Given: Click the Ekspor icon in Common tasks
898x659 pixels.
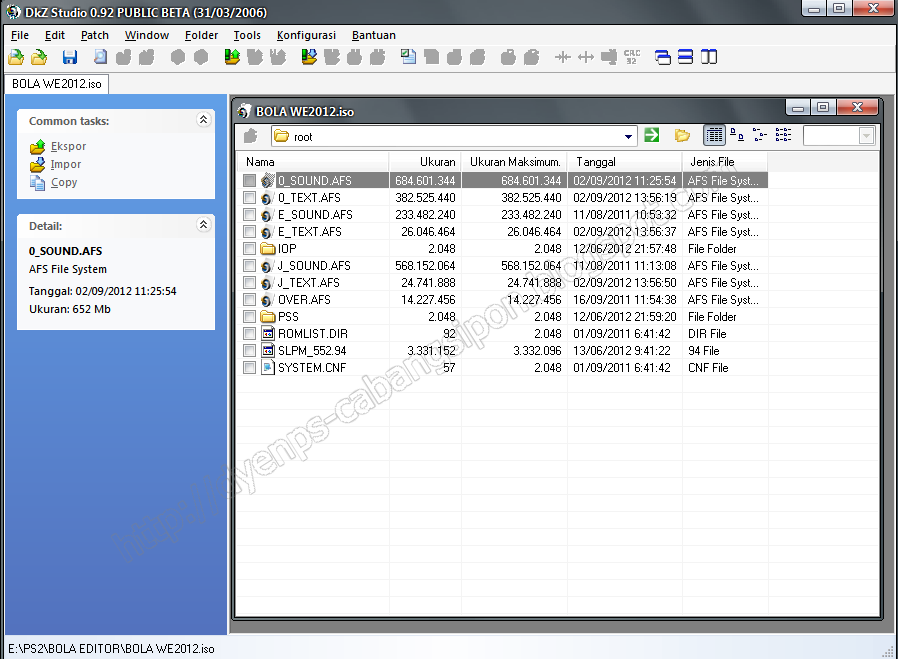Looking at the screenshot, I should point(37,147).
